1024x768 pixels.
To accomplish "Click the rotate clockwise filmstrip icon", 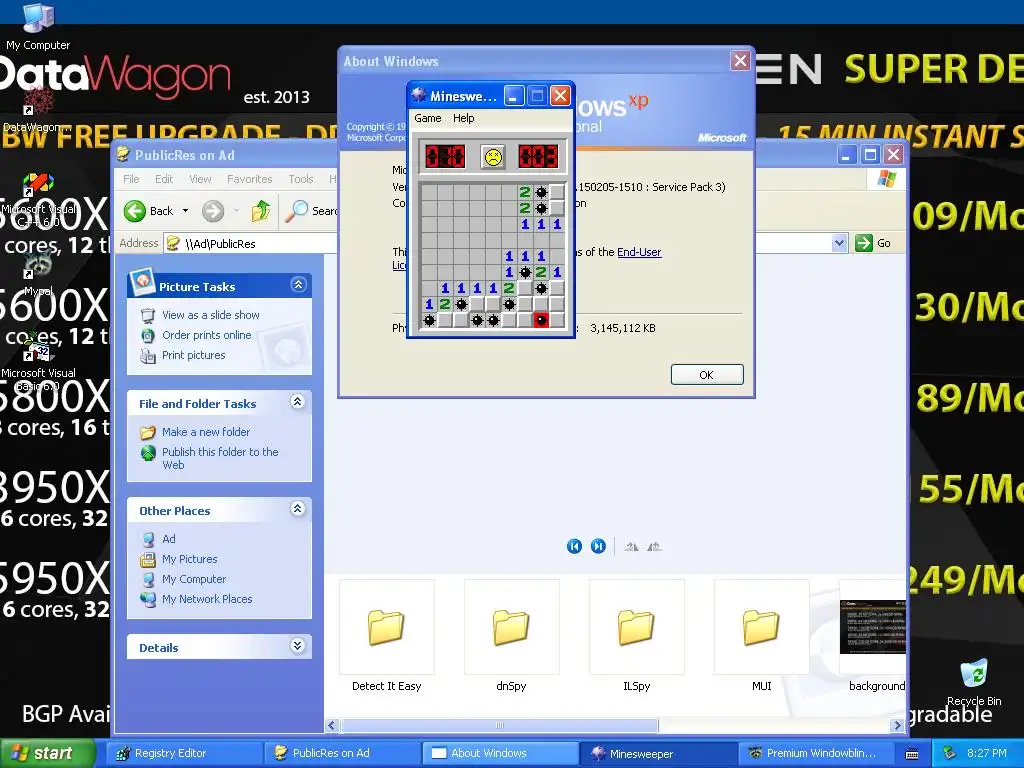I will coord(631,547).
